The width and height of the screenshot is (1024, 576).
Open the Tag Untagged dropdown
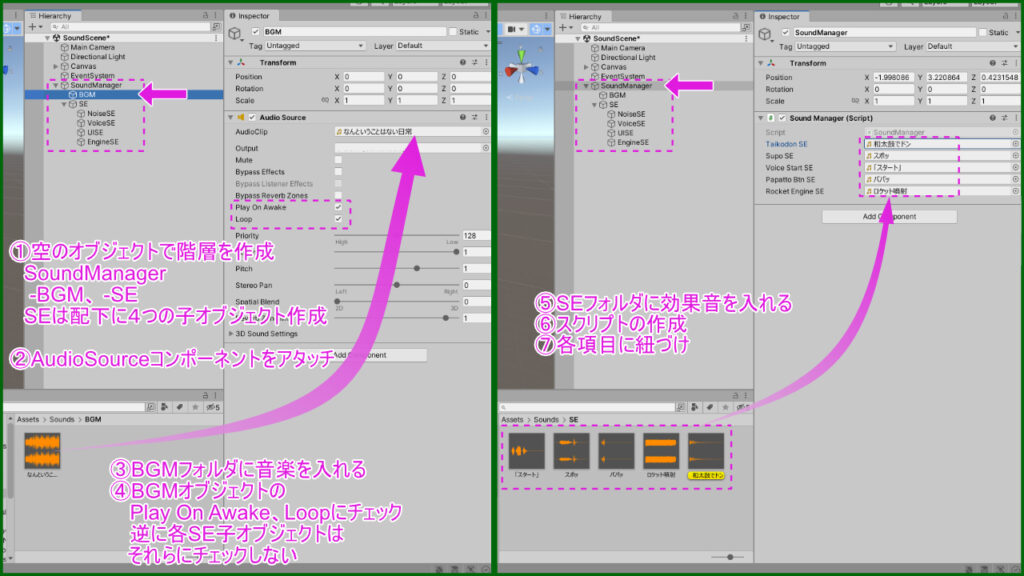point(314,46)
